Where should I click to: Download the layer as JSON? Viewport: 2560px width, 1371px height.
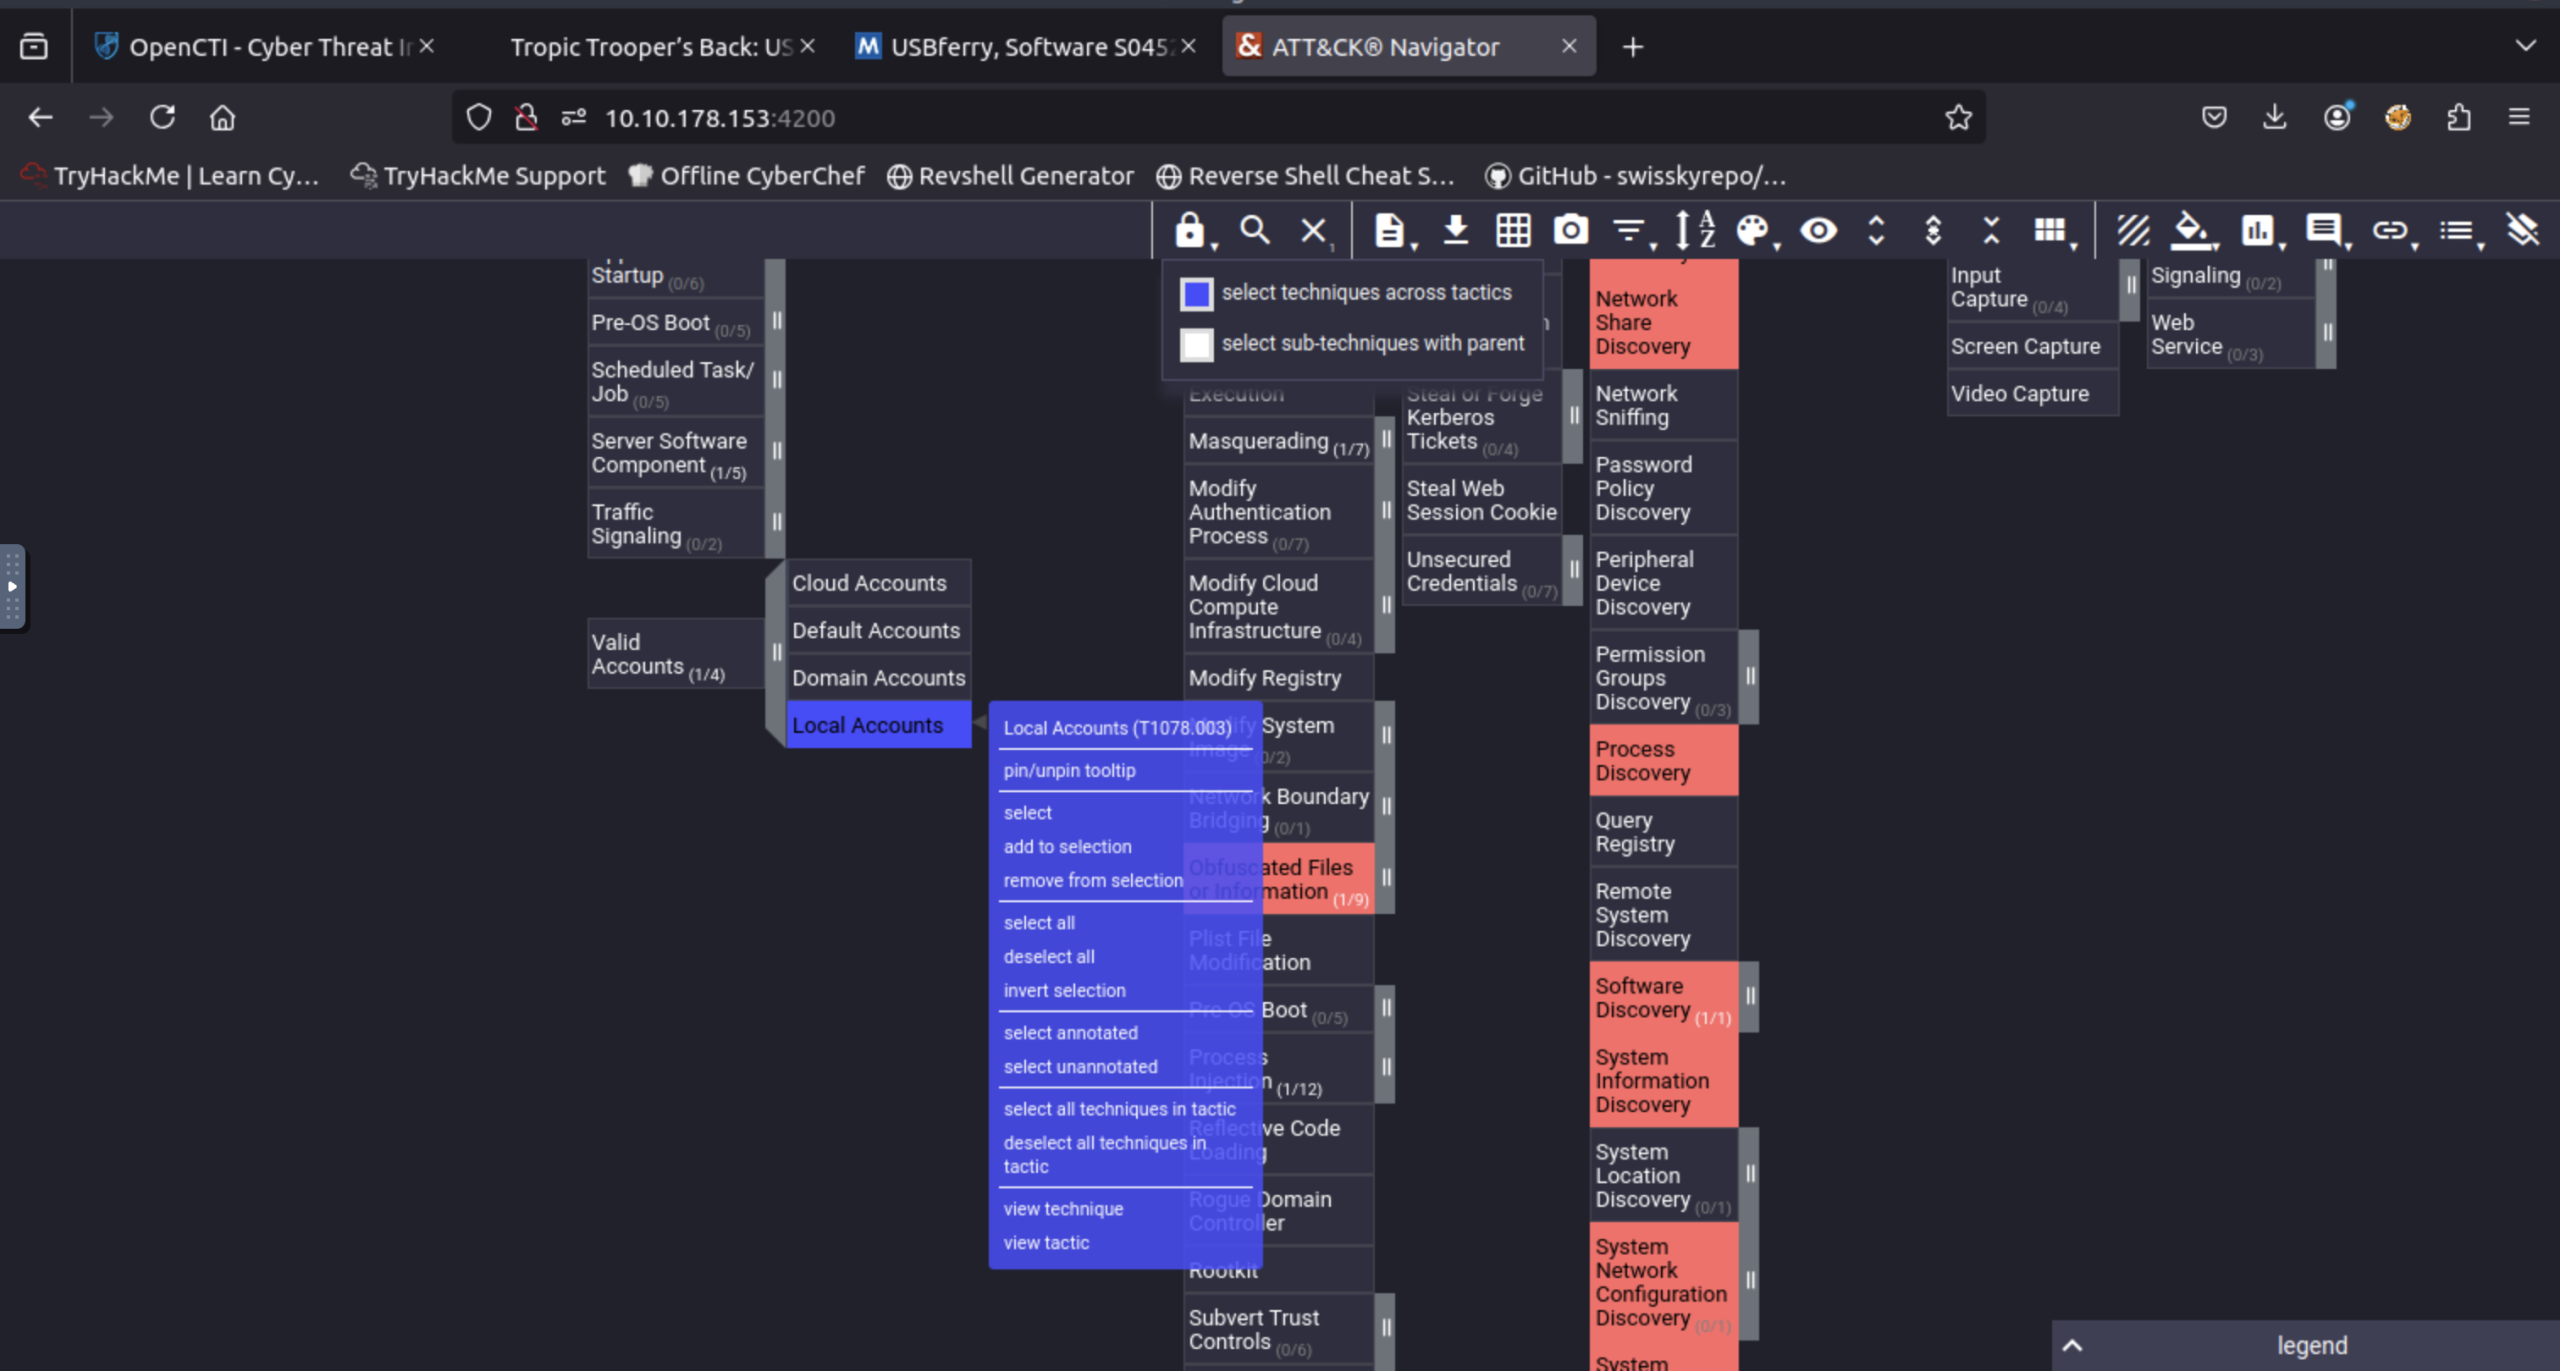1456,231
